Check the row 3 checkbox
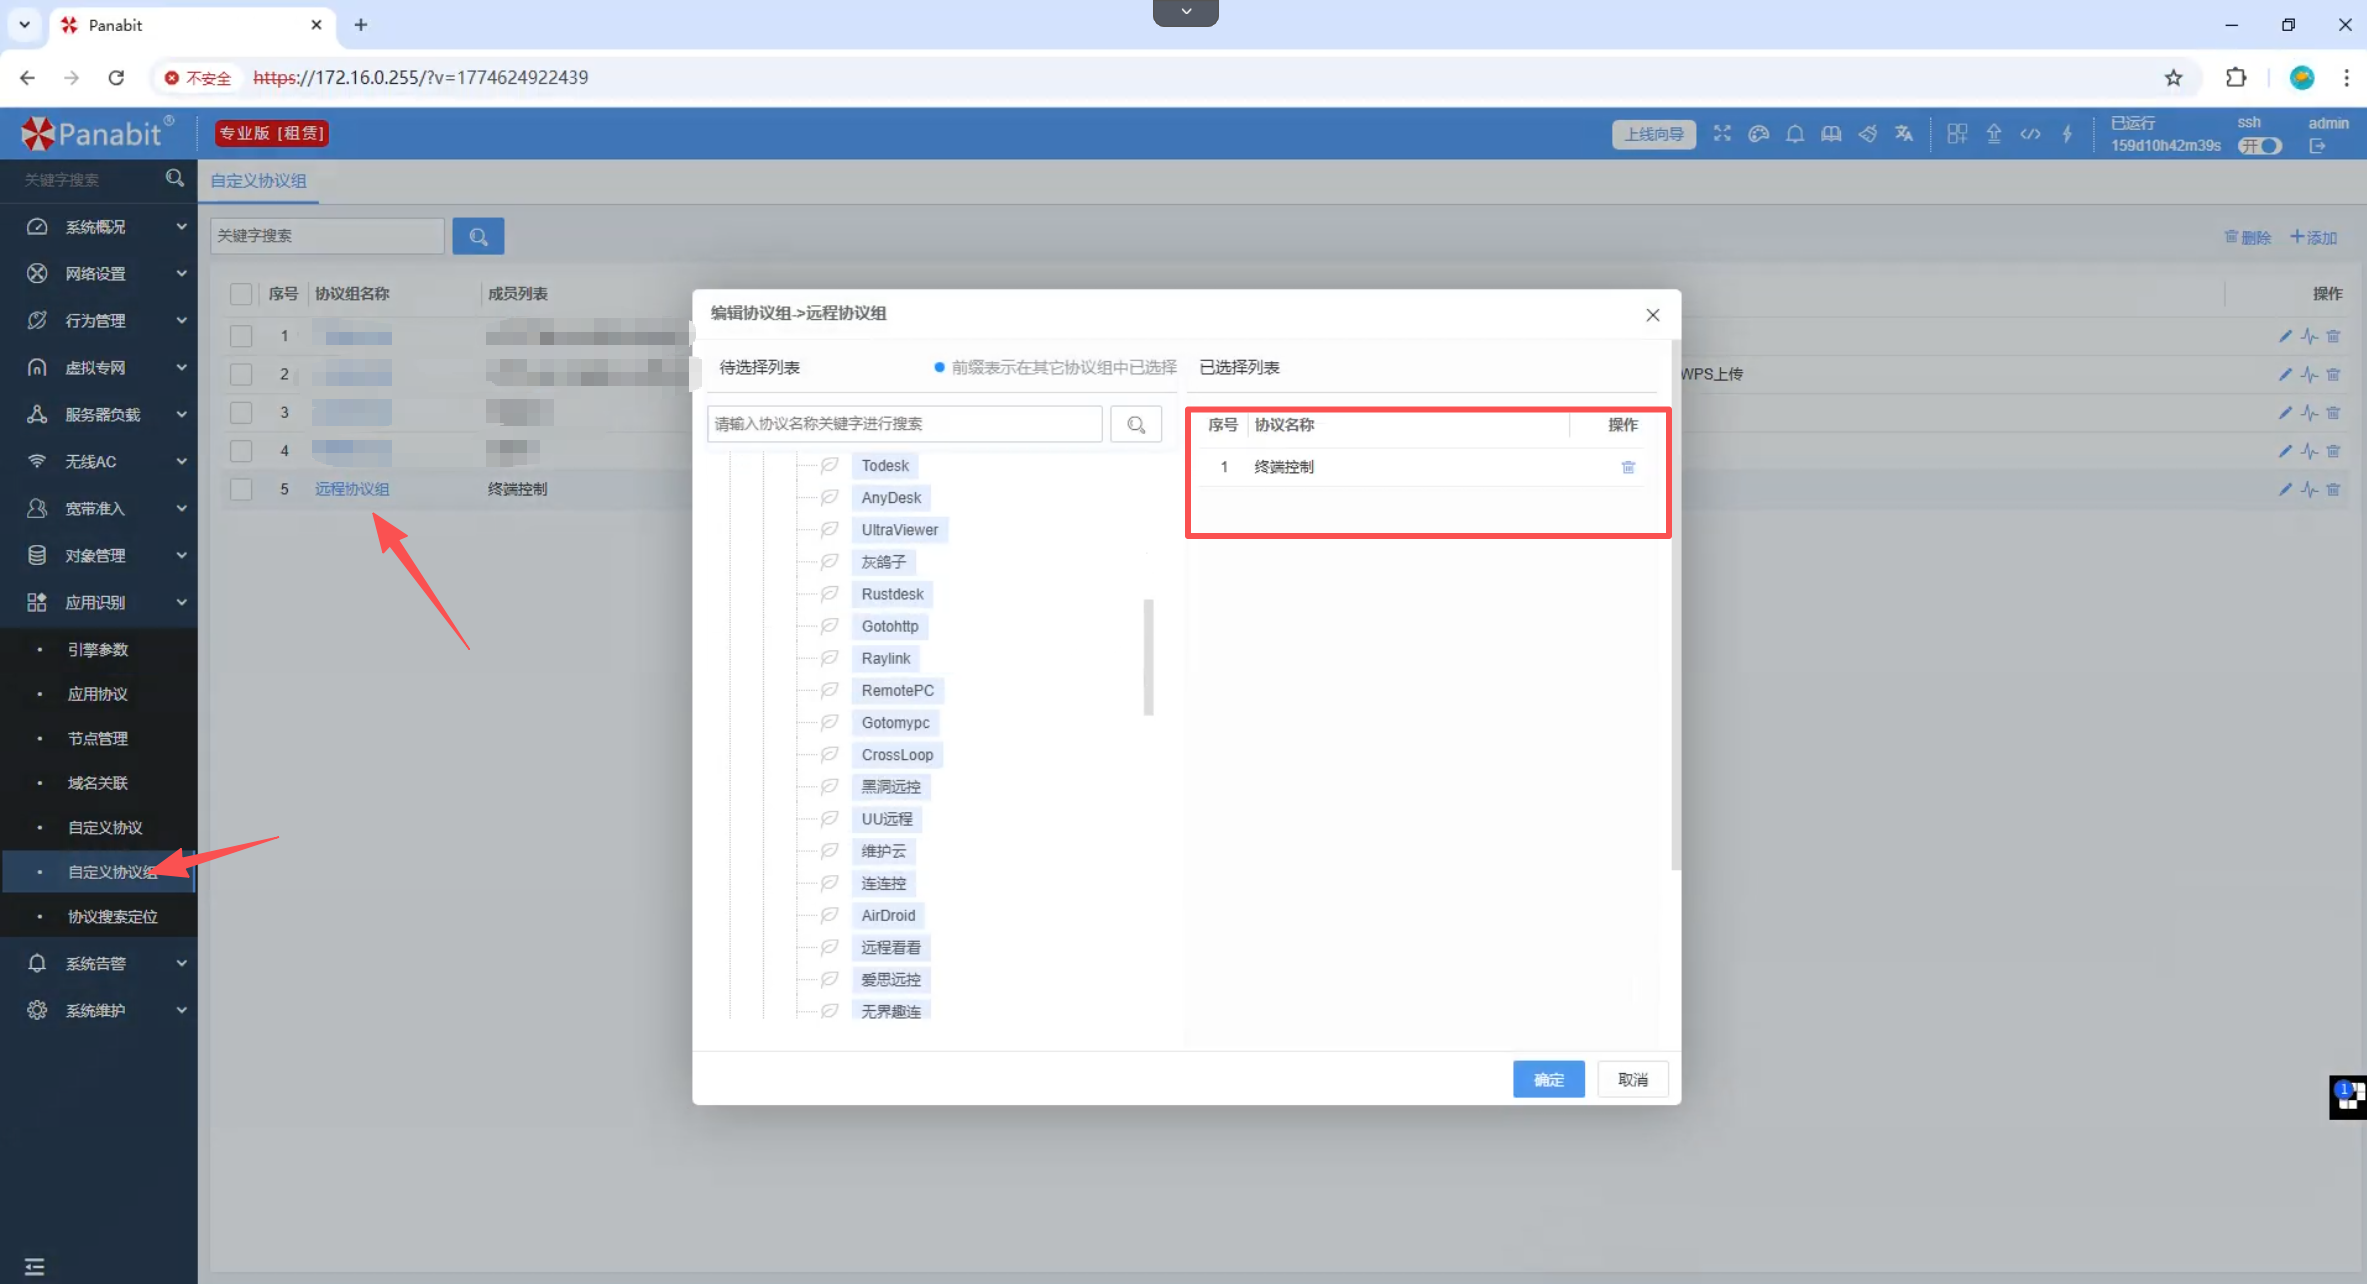2367x1284 pixels. pos(241,412)
